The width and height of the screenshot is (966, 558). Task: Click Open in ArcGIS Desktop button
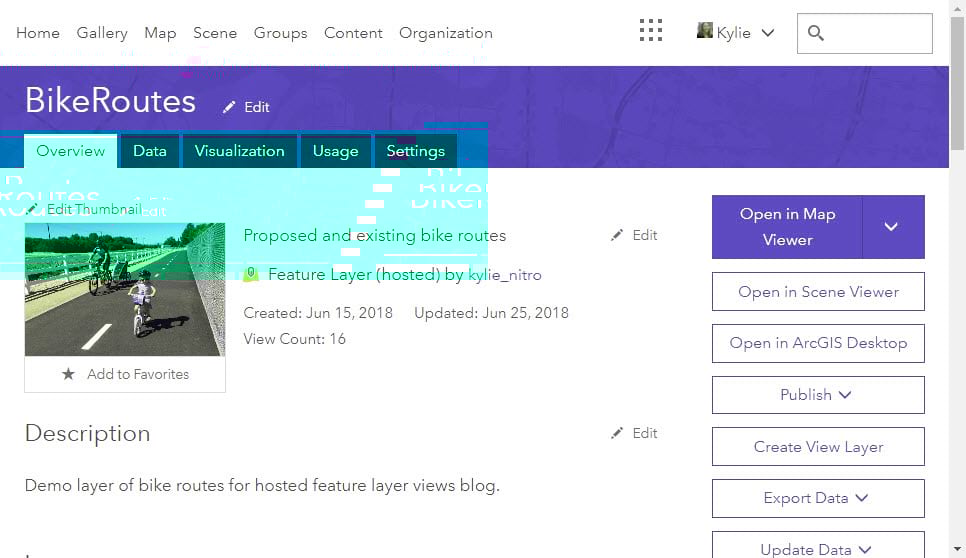(818, 343)
